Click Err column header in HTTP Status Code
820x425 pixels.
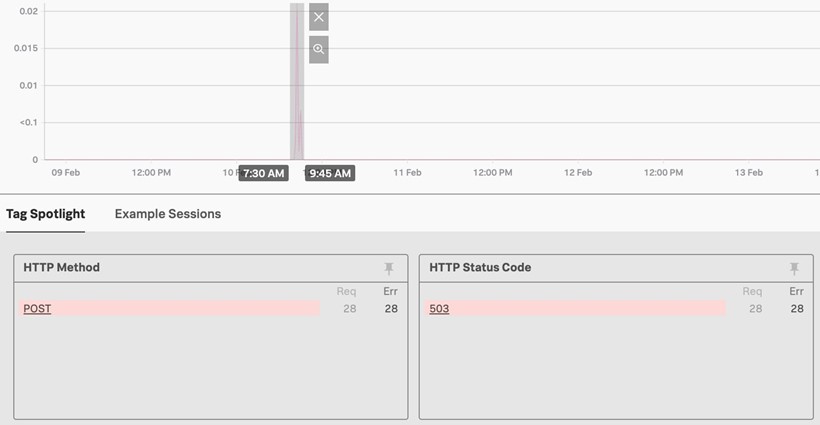pyautogui.click(x=796, y=291)
